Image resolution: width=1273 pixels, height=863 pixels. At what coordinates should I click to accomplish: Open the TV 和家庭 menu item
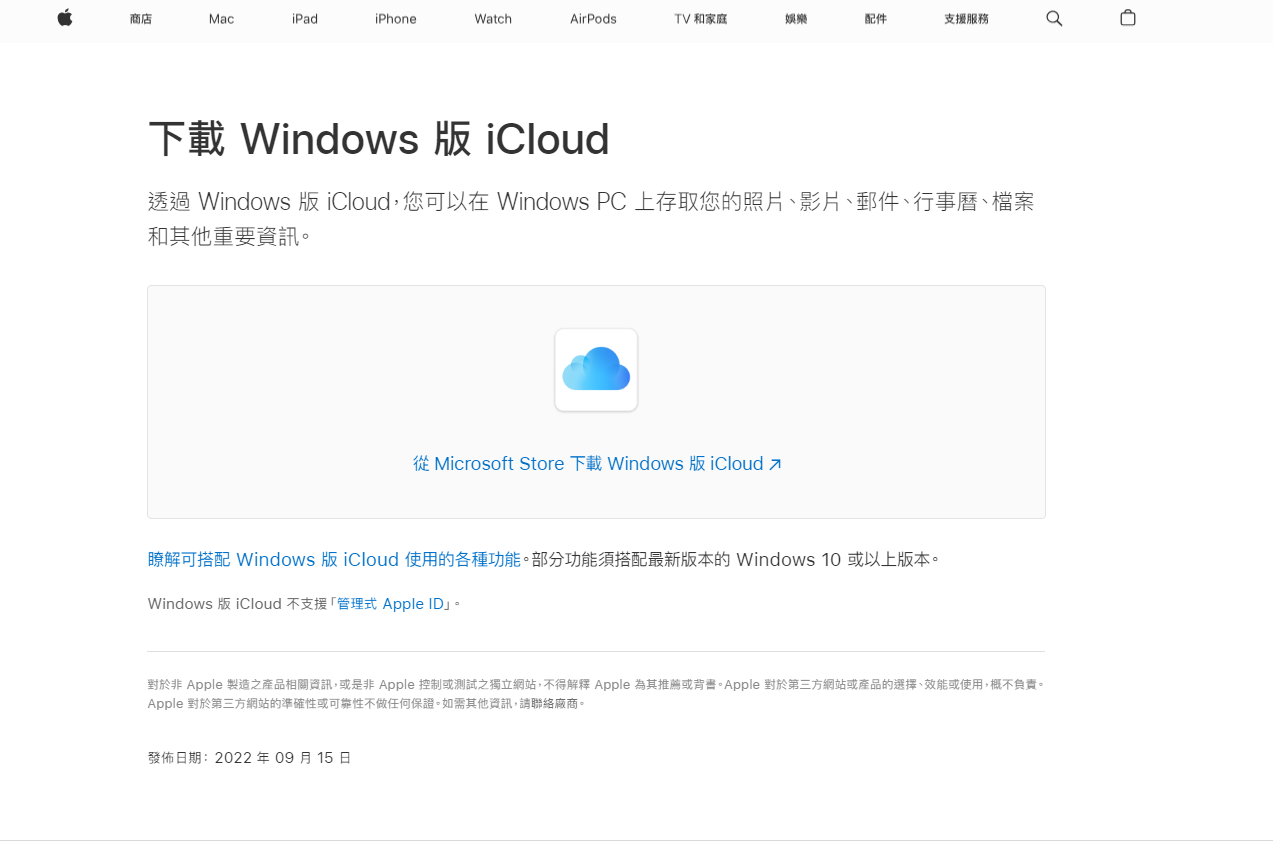tap(700, 19)
